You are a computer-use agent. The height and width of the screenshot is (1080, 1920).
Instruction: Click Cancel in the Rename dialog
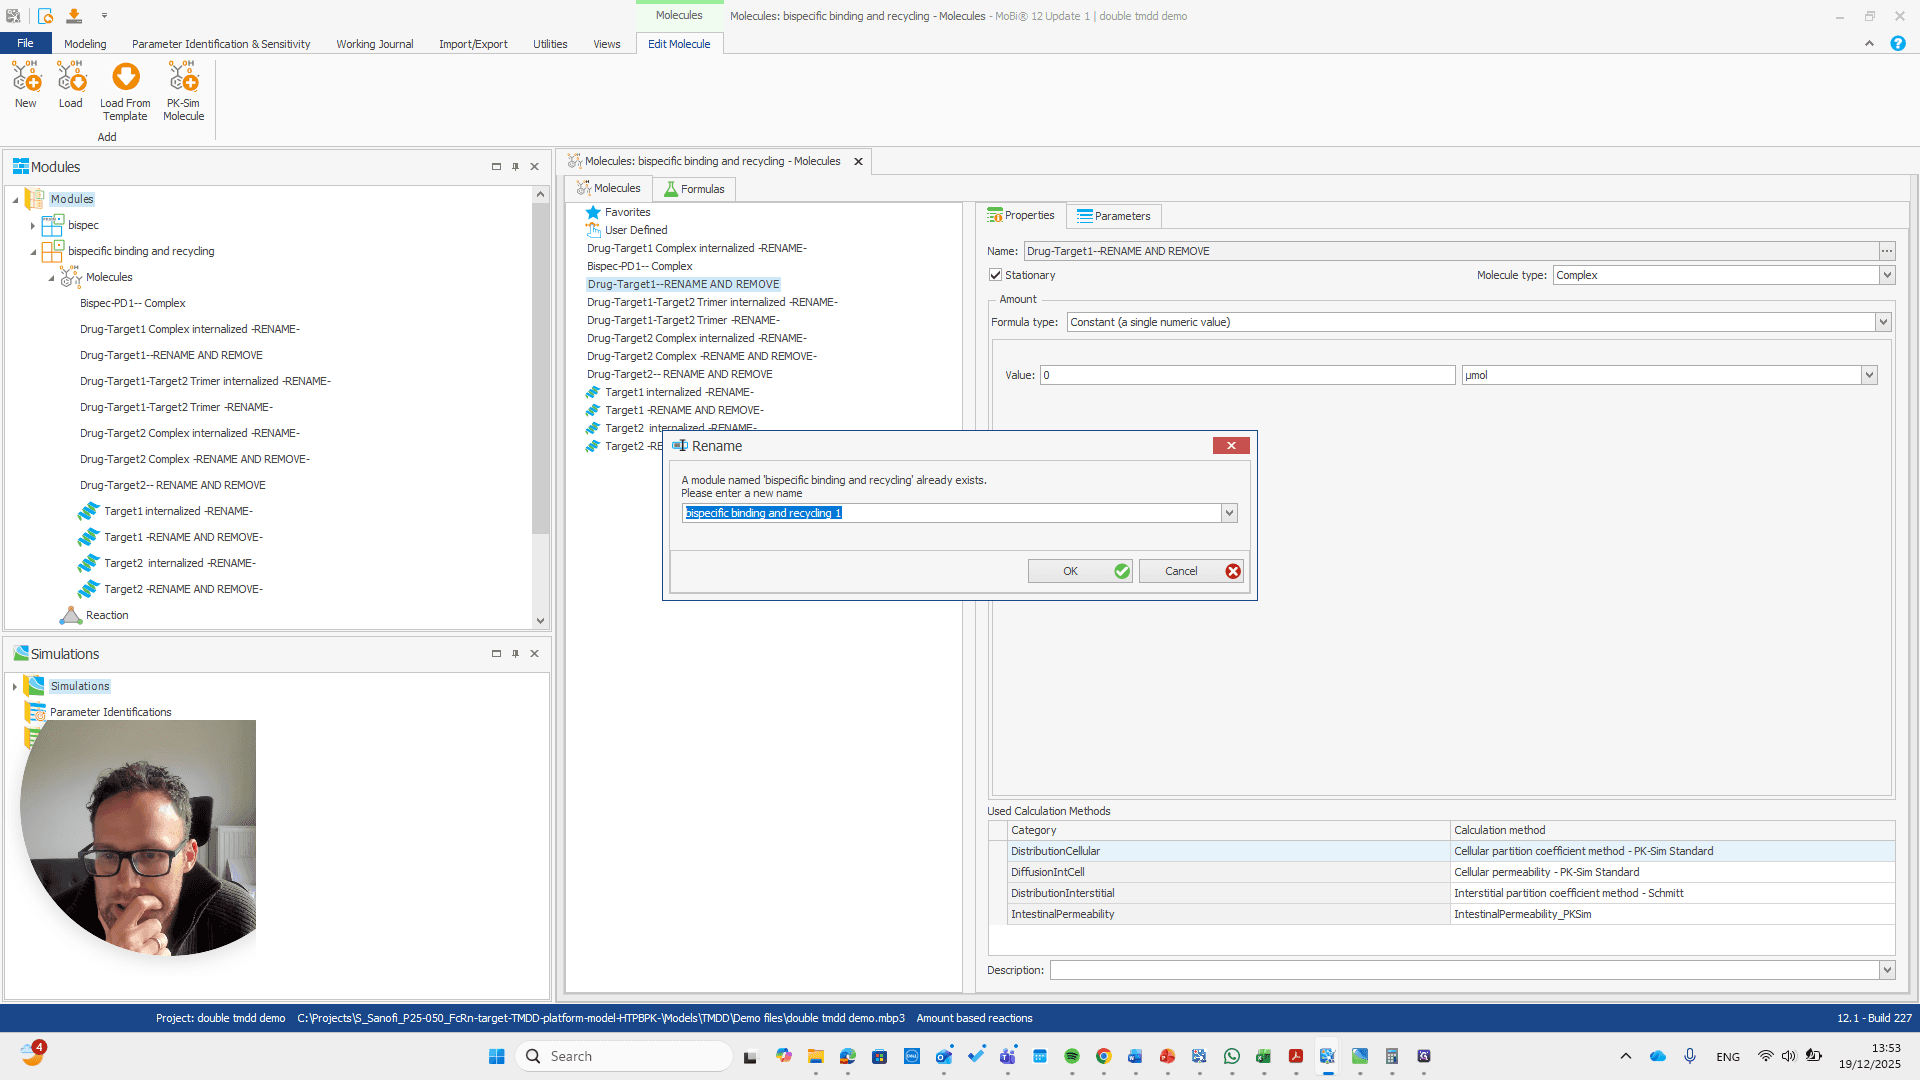[1191, 571]
